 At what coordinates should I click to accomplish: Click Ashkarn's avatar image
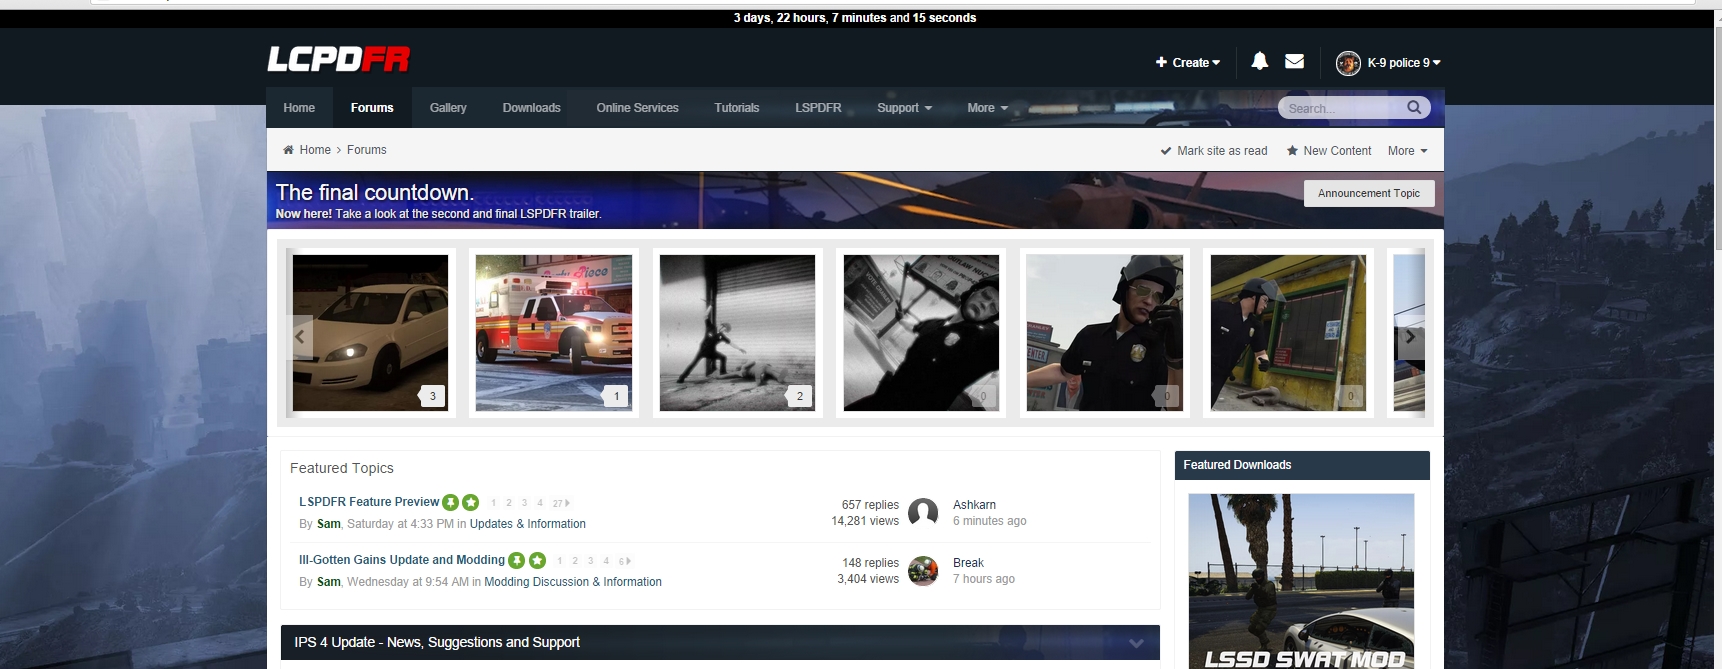point(923,513)
